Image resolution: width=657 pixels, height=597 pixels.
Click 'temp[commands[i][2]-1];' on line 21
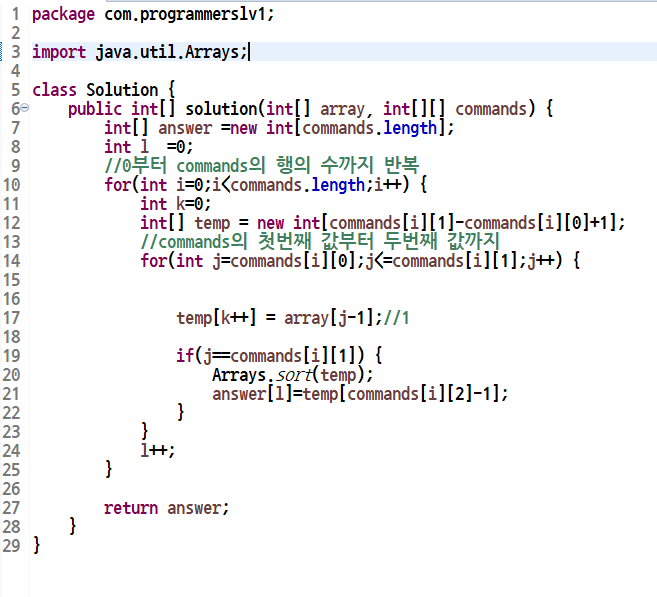[x=406, y=394]
